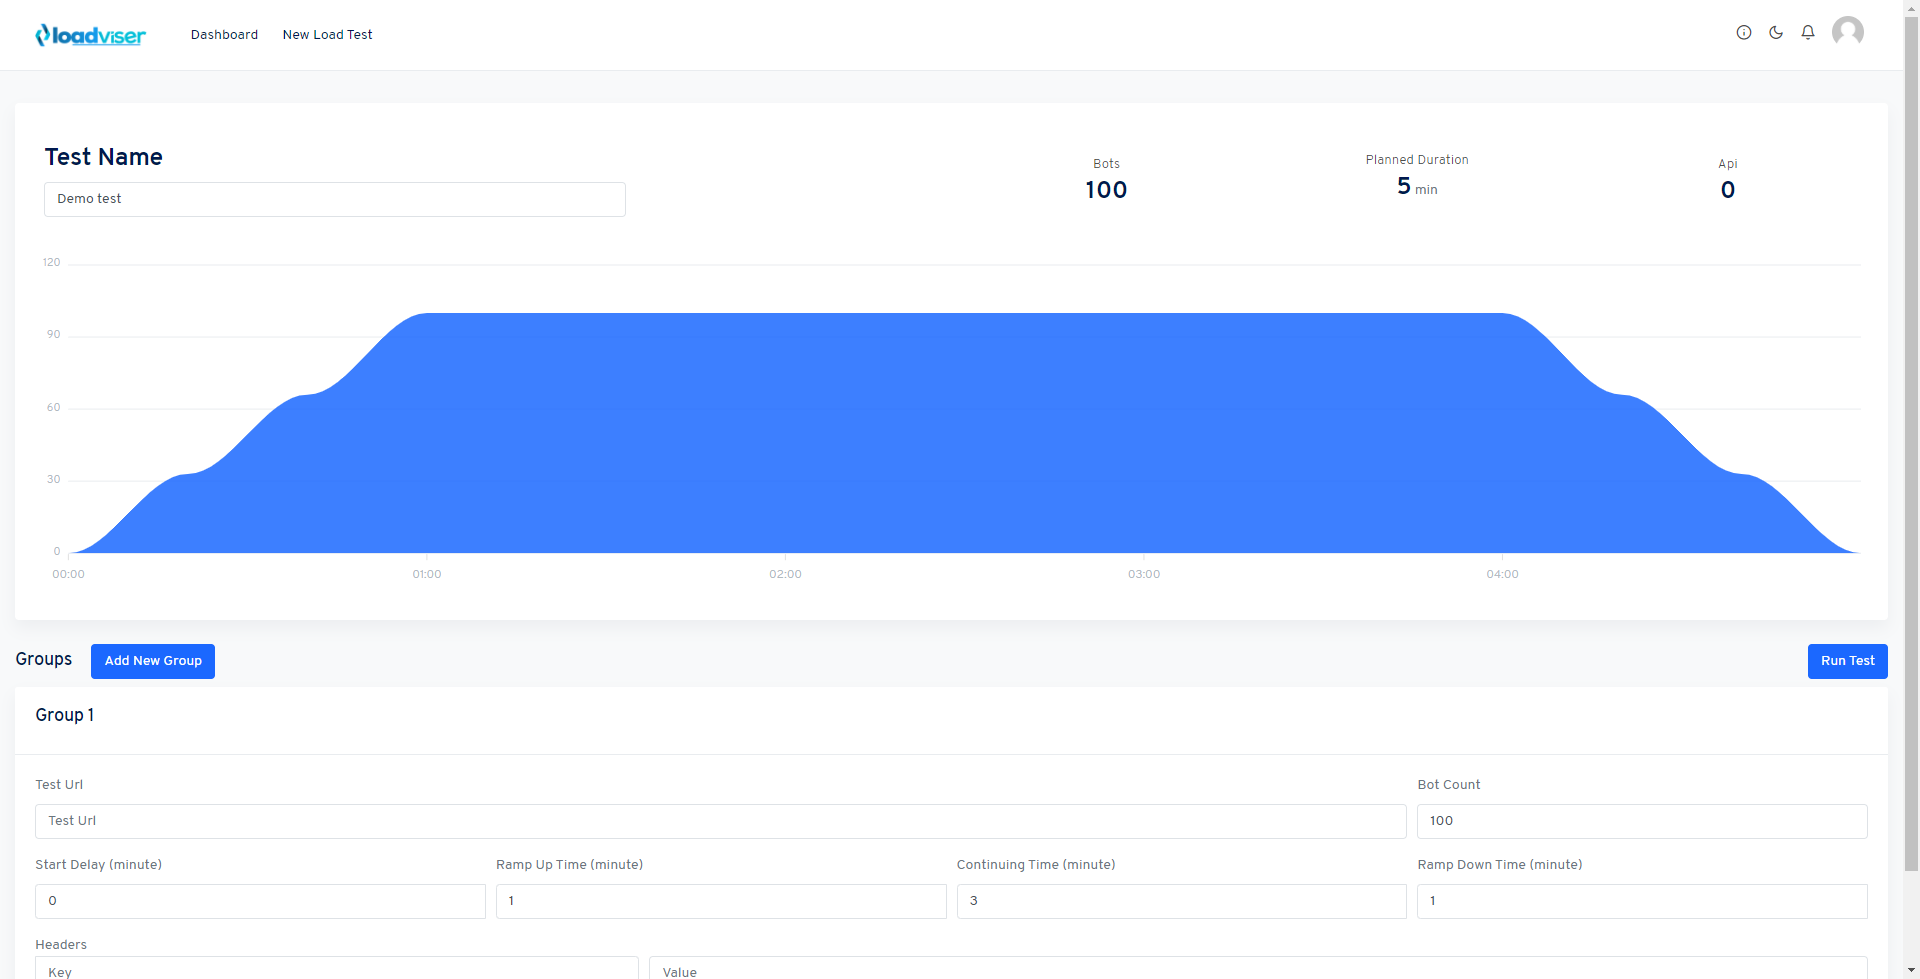Focus the Test Url input field
This screenshot has width=1920, height=979.
coord(721,821)
